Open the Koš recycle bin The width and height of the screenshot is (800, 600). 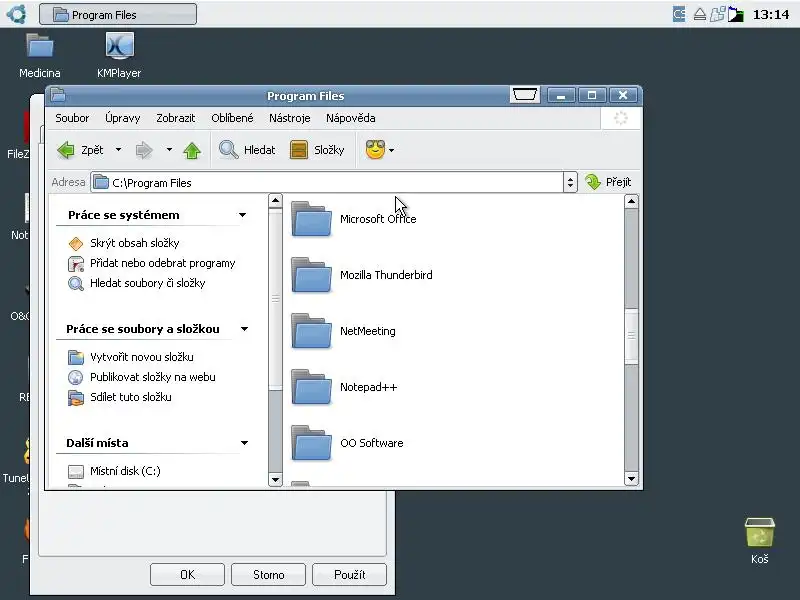click(760, 541)
